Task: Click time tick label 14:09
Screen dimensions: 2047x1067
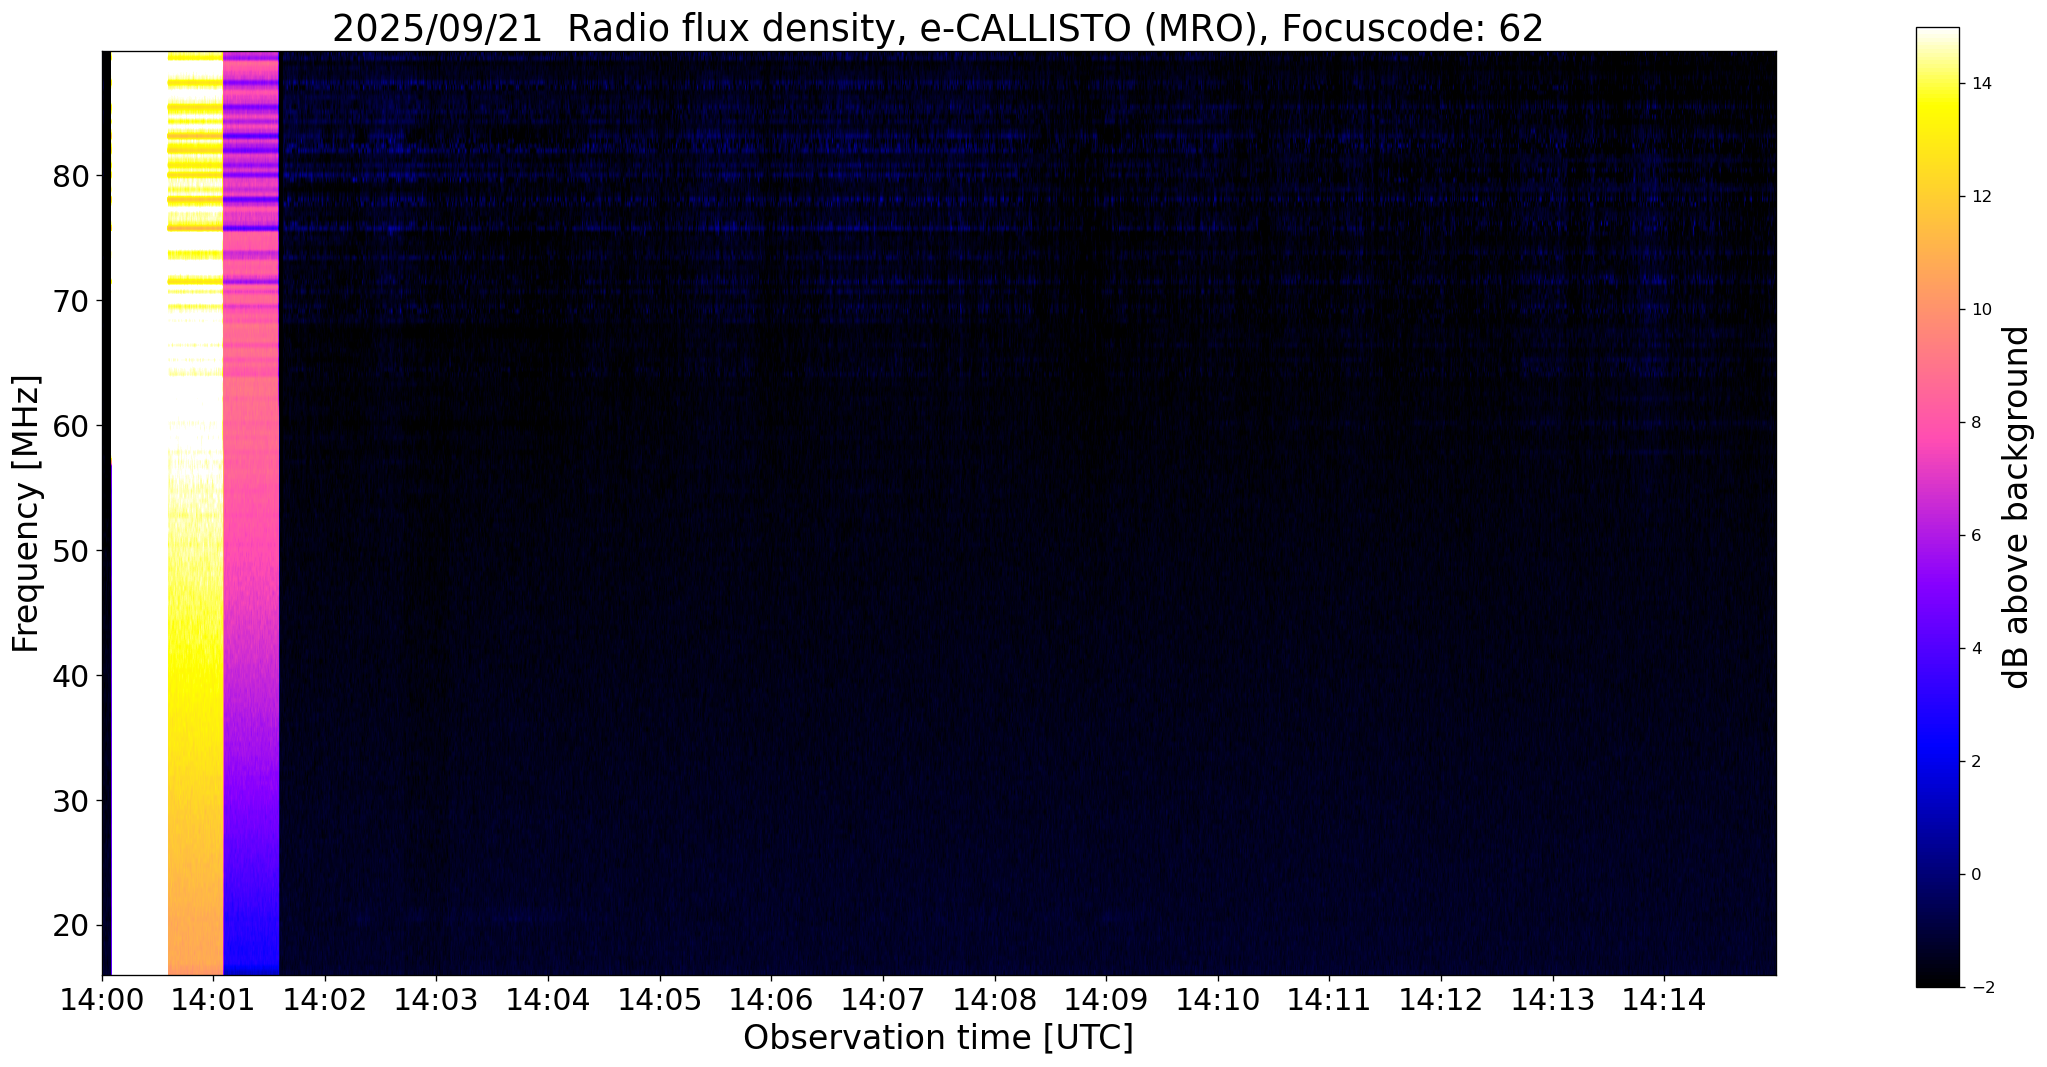Action: [1106, 999]
